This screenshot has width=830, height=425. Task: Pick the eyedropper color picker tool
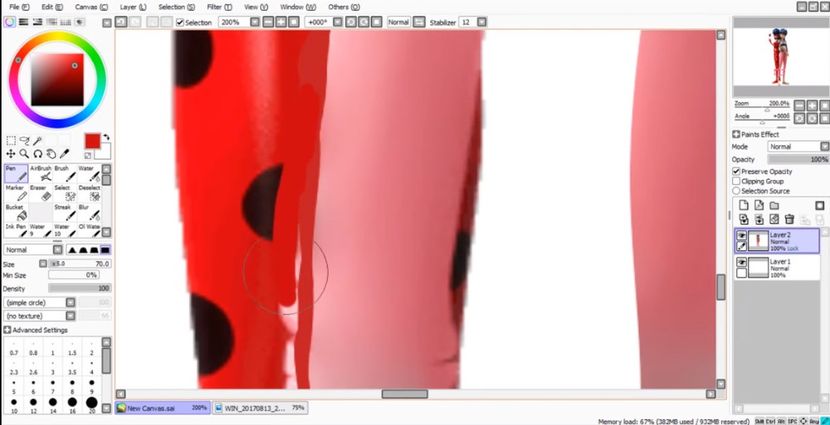coord(65,154)
